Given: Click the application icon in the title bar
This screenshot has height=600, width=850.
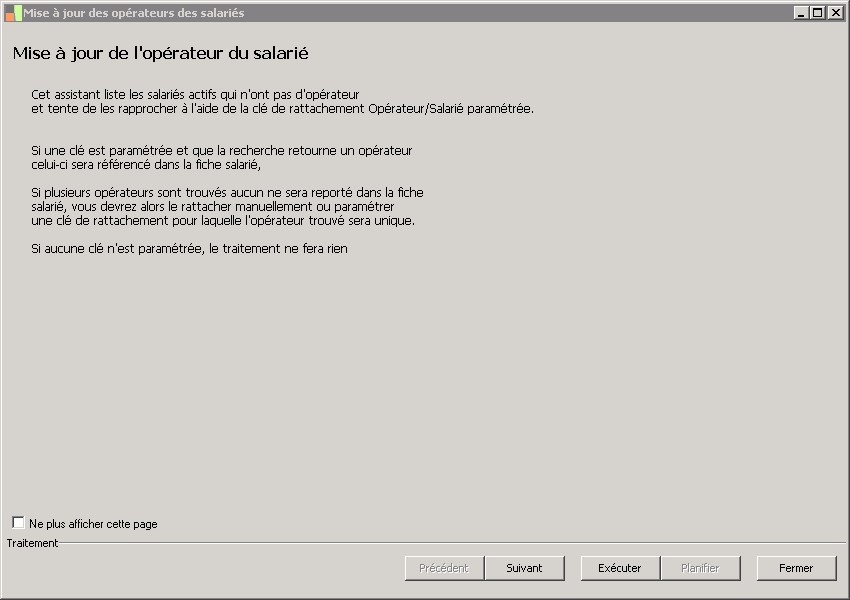Looking at the screenshot, I should pyautogui.click(x=13, y=13).
